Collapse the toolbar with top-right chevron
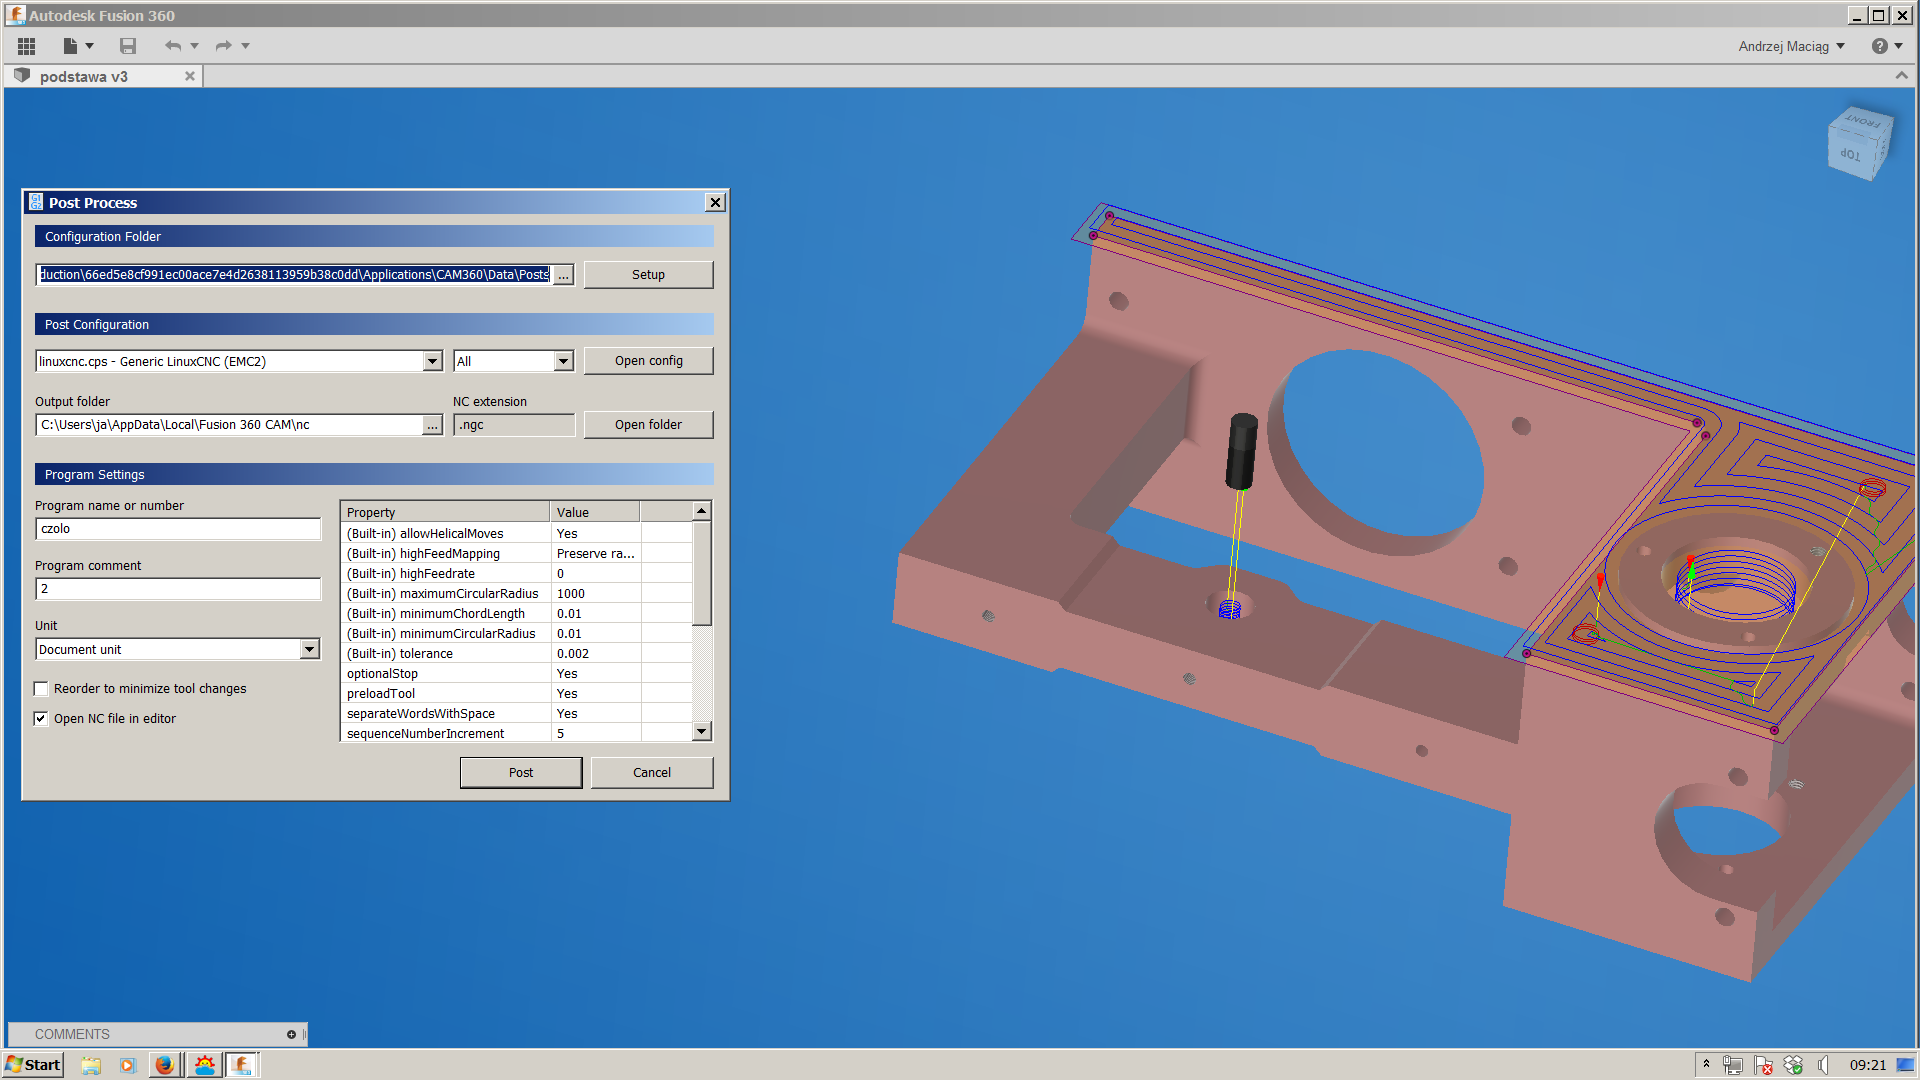1920x1080 pixels. click(x=1901, y=76)
